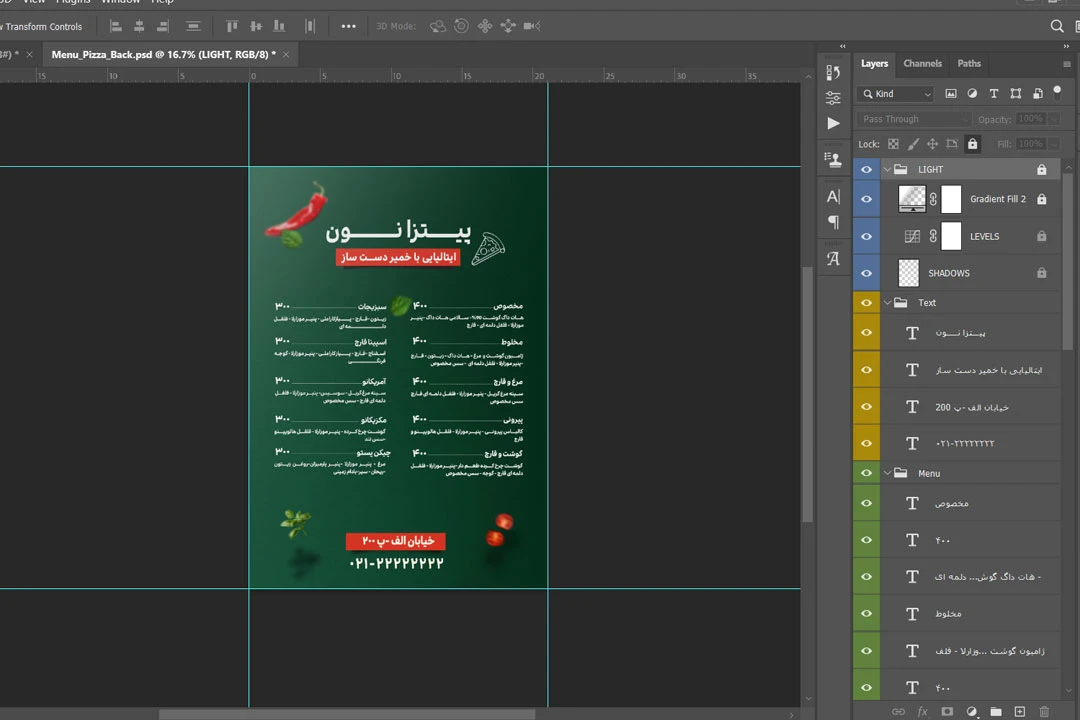The height and width of the screenshot is (720, 1080).
Task: Click lock image pixels brush icon
Action: [913, 144]
